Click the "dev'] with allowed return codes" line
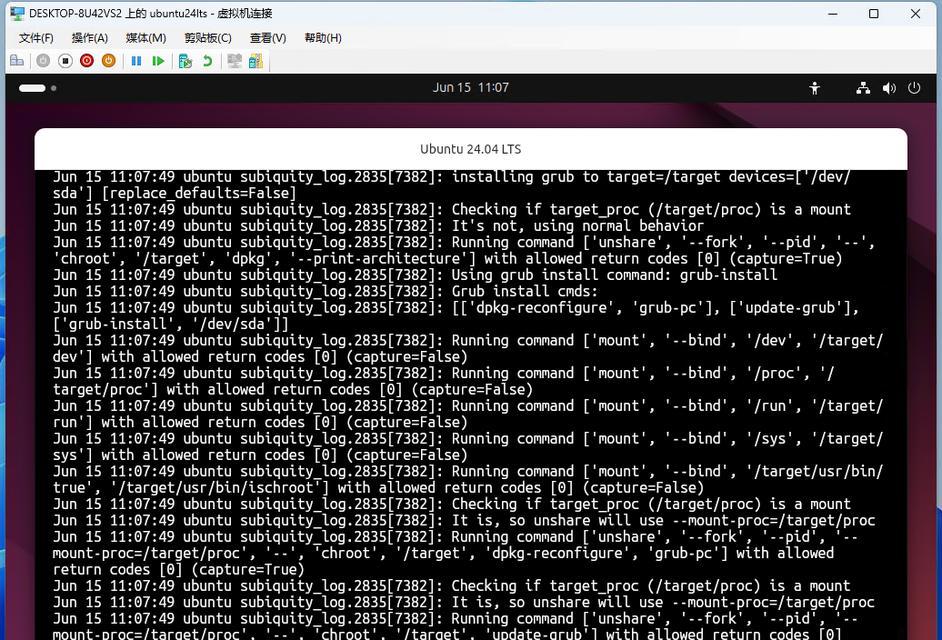The width and height of the screenshot is (942, 640). tap(260, 357)
